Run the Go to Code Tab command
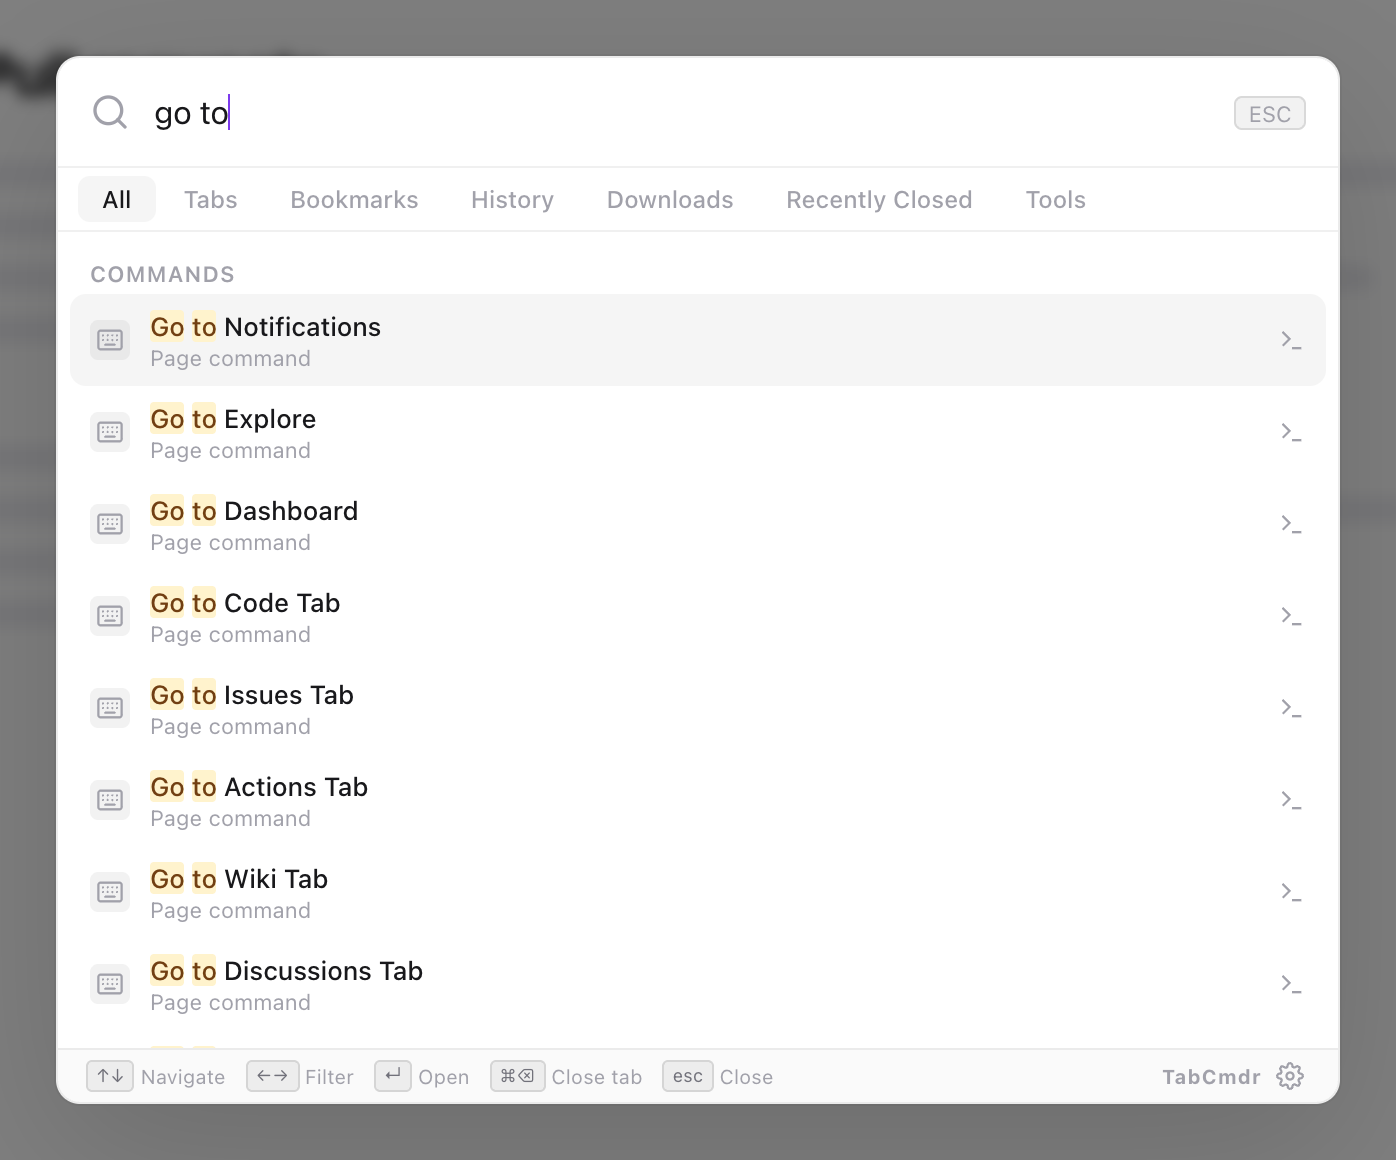 pos(698,616)
